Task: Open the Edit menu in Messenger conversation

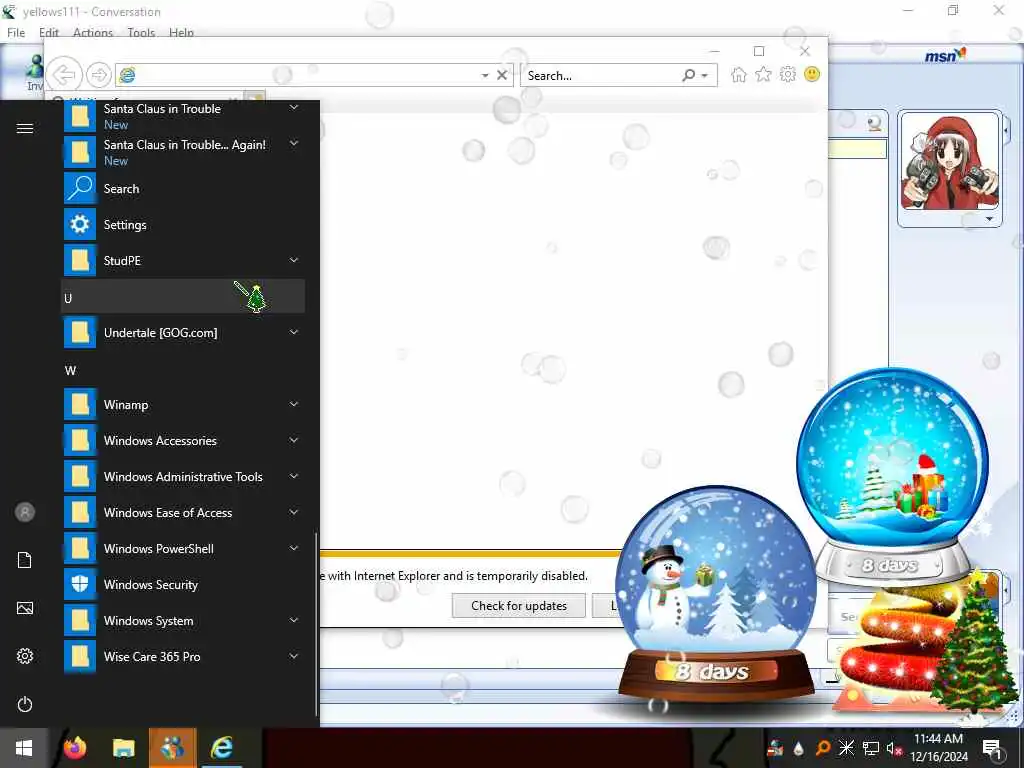Action: (49, 33)
